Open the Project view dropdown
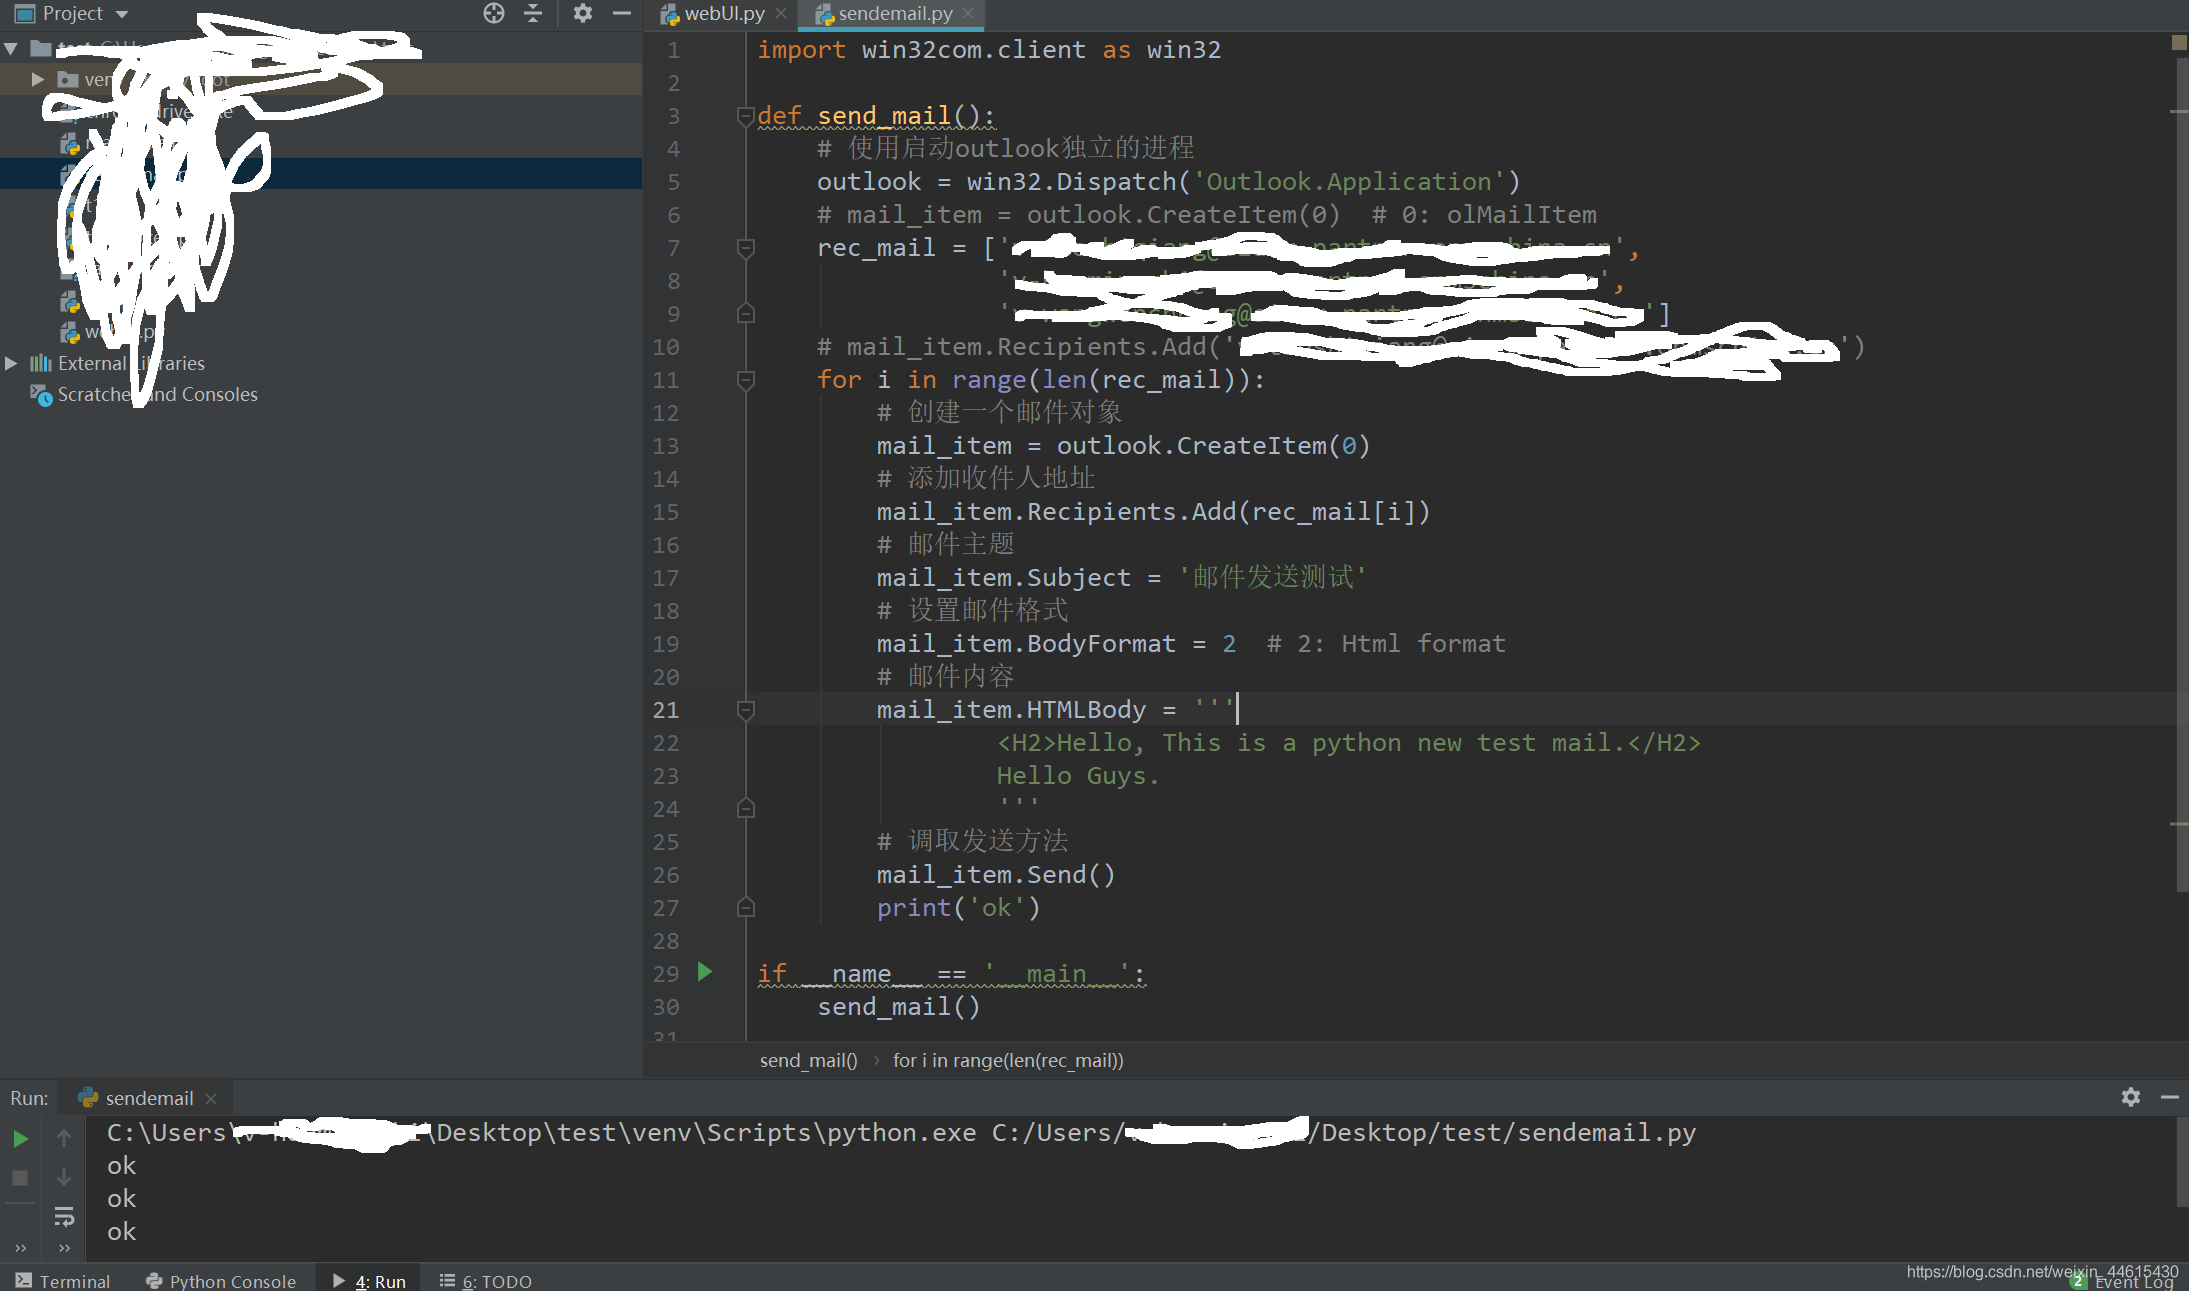 (122, 14)
